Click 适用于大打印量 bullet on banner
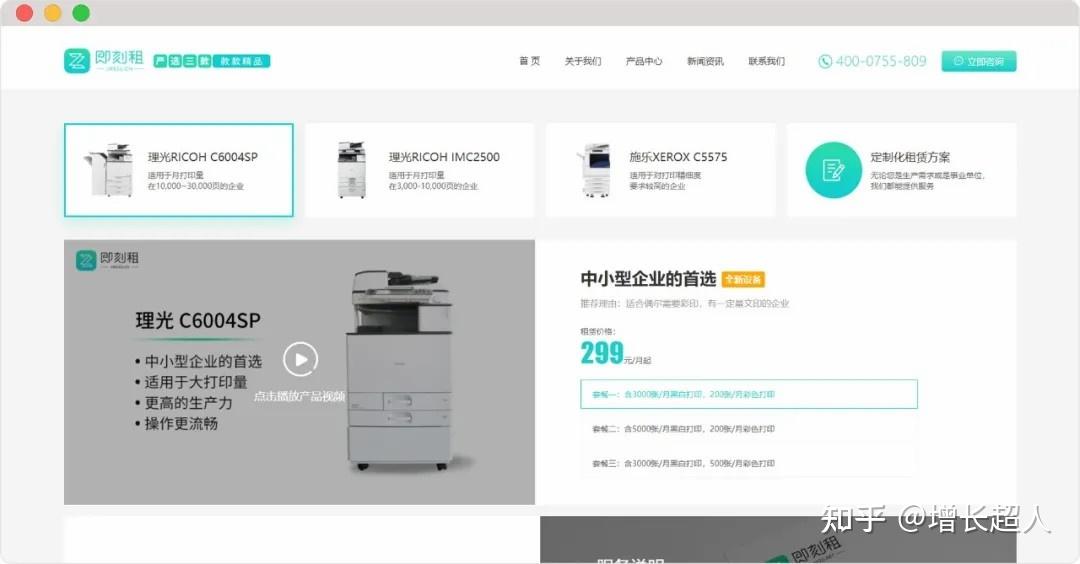The height and width of the screenshot is (564, 1080). pos(191,382)
